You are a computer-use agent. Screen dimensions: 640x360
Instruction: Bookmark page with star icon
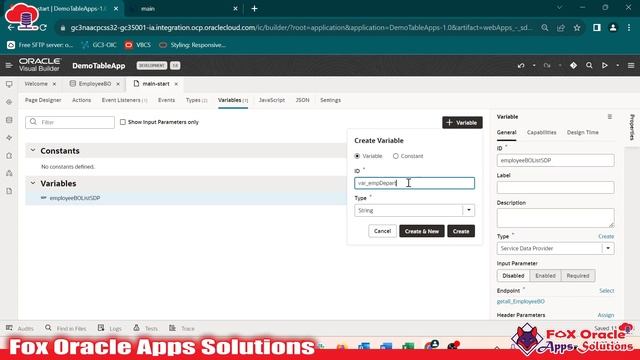pyautogui.click(x=577, y=28)
